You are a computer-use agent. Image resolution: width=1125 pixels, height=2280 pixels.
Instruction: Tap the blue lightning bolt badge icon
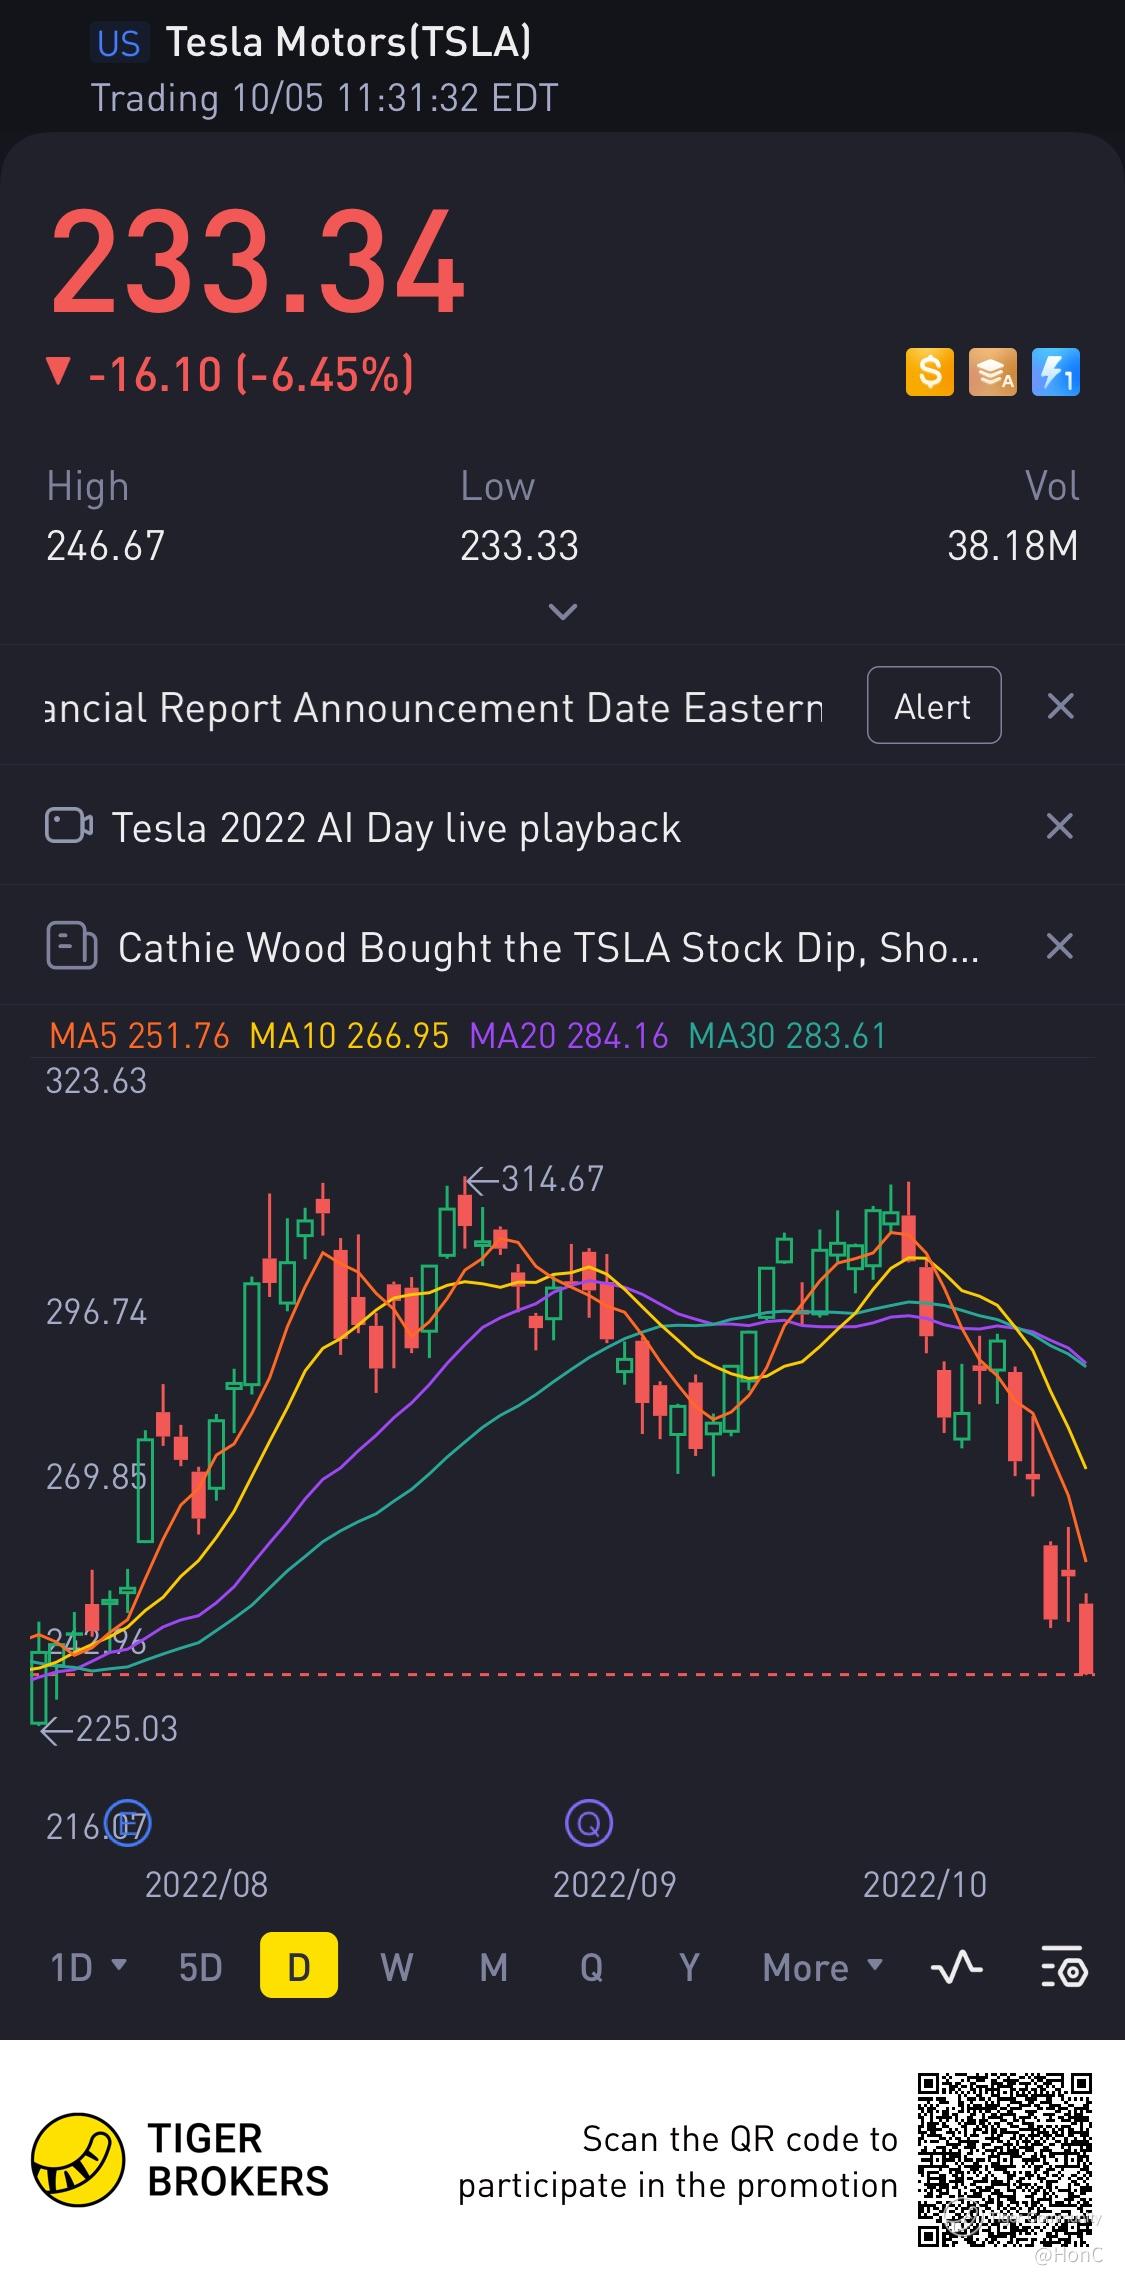point(1056,372)
